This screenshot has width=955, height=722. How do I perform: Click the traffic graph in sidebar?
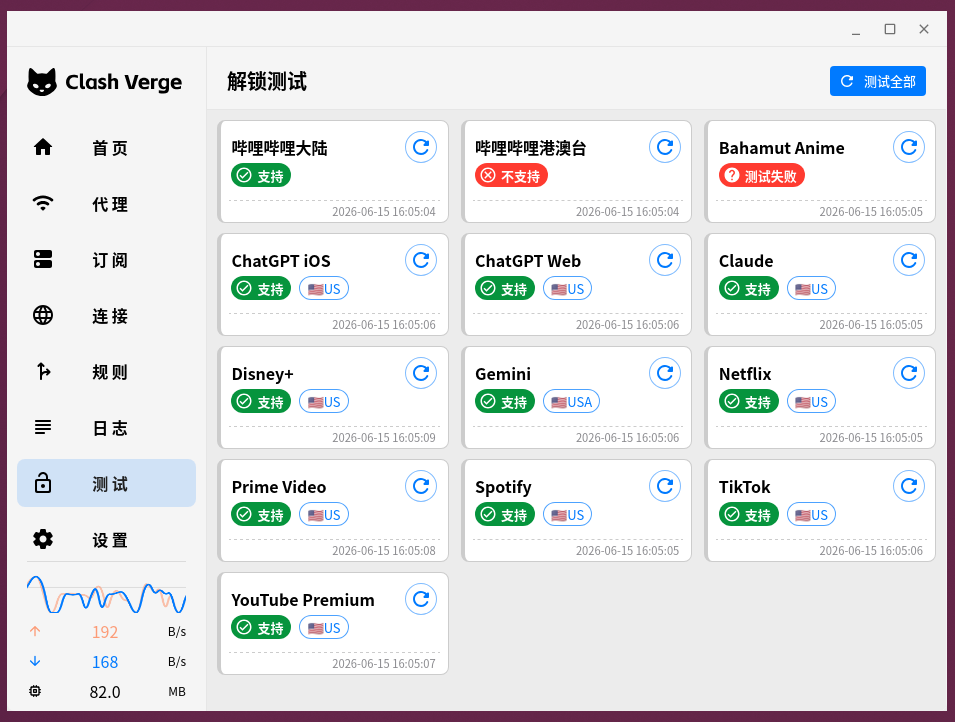[107, 594]
